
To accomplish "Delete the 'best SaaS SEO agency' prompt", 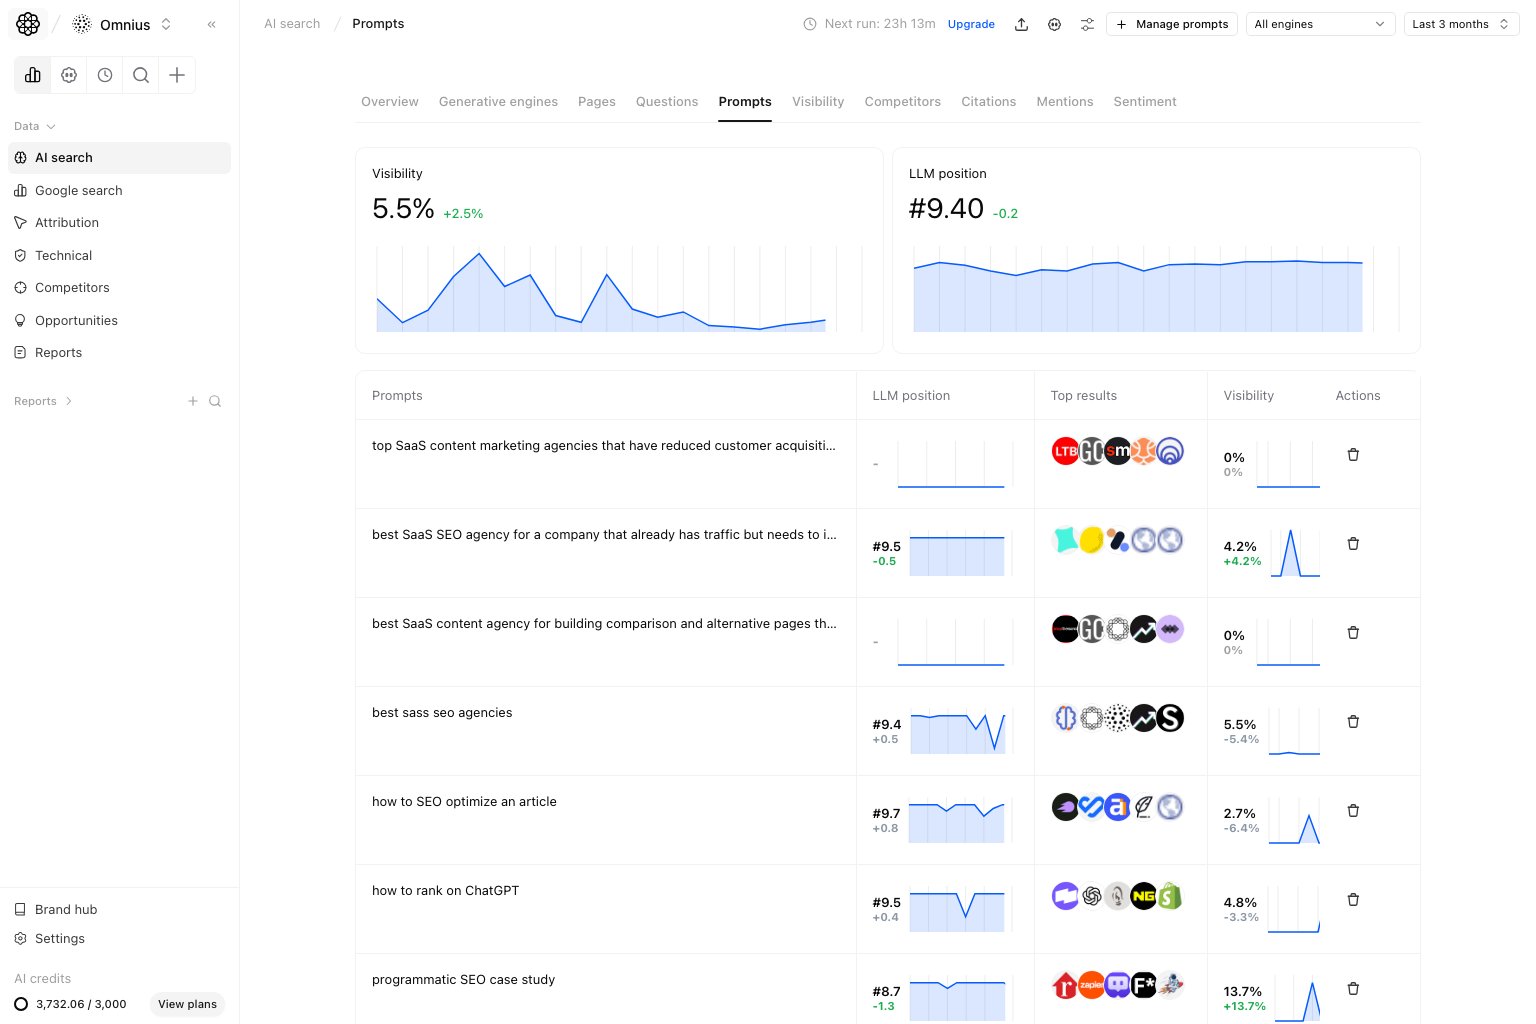I will pos(1353,544).
